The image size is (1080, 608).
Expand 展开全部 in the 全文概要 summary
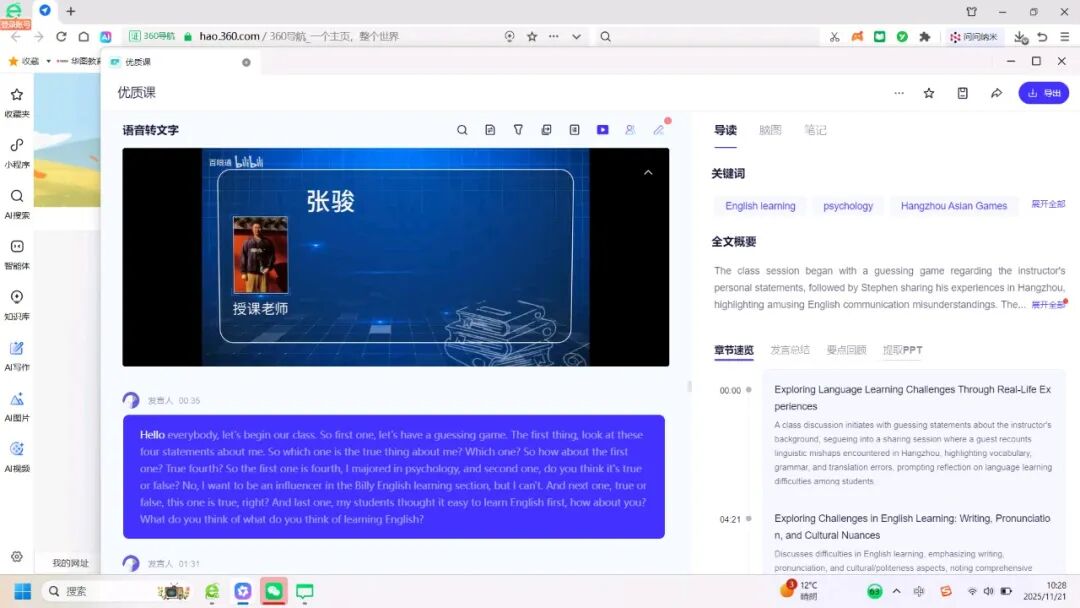[x=1049, y=305]
